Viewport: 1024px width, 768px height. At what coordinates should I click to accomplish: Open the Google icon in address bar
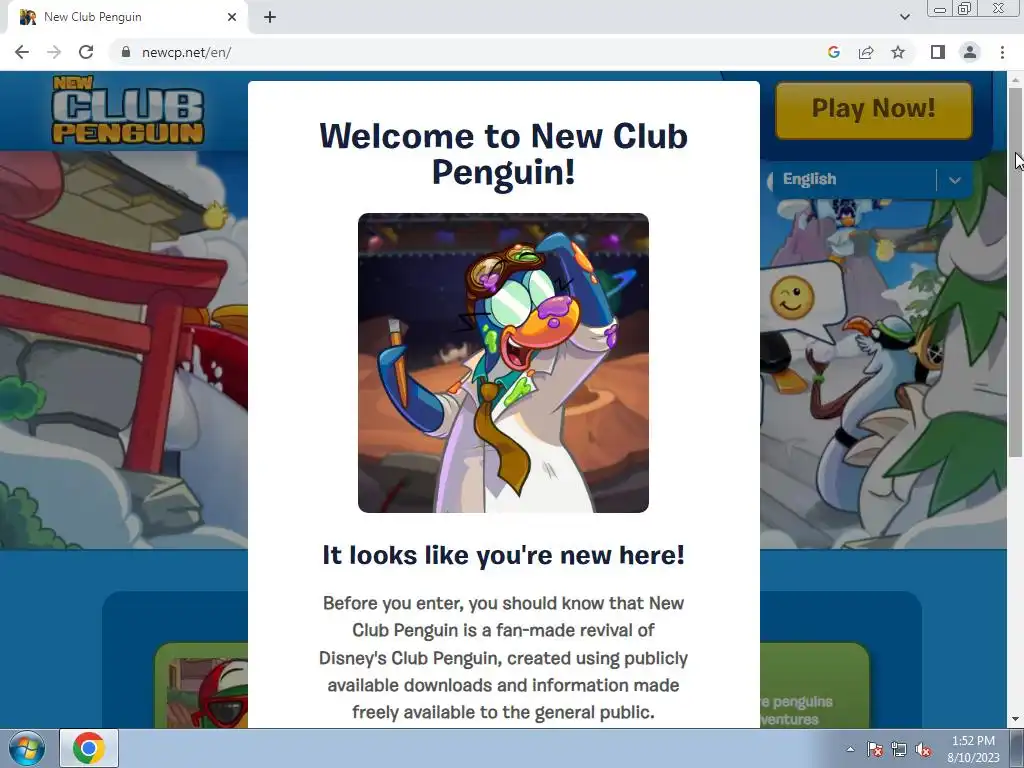[x=833, y=52]
